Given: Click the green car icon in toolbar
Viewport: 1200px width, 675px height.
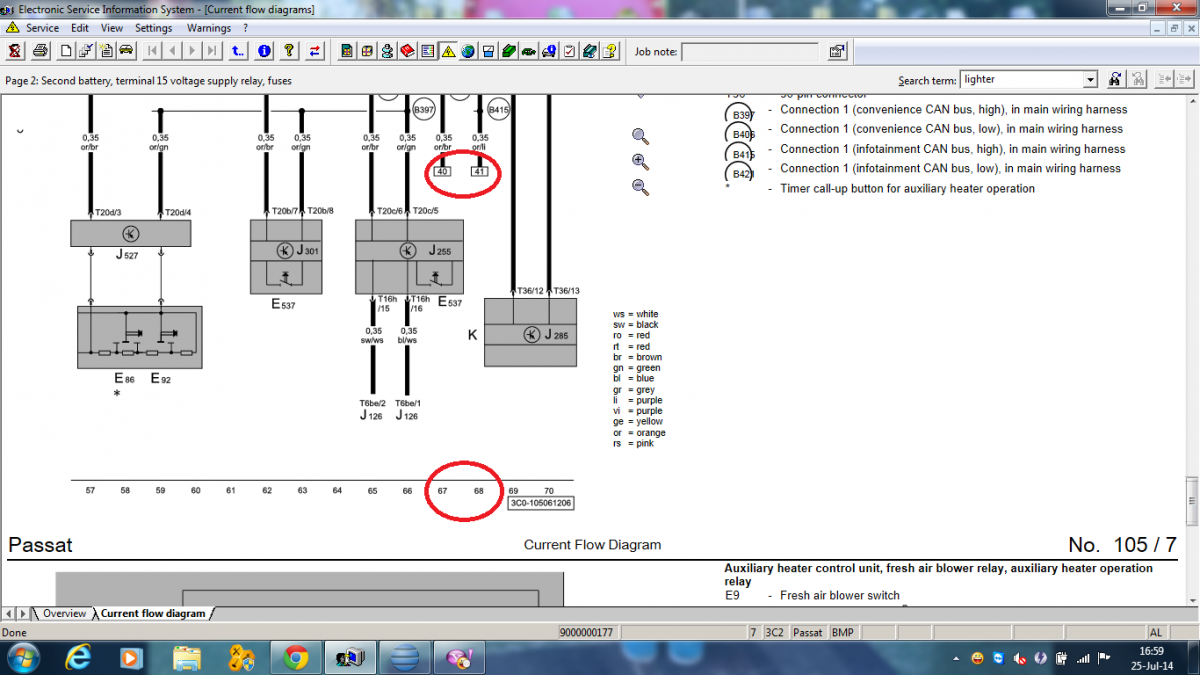Looking at the screenshot, I should coord(528,51).
